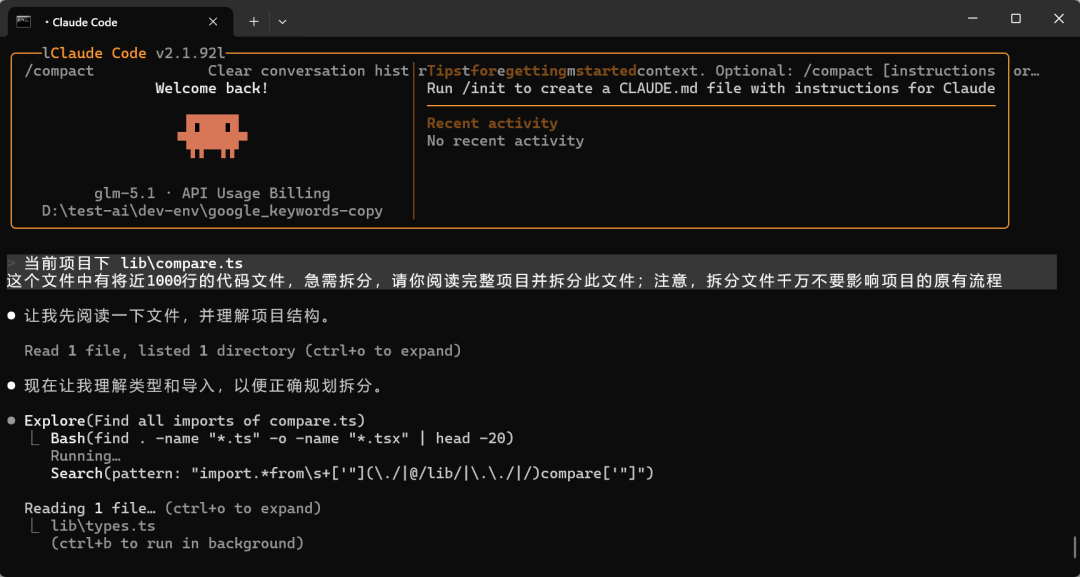
Task: Click the 'Explore(Find all imports of compare.ts)' line
Action: click(195, 421)
